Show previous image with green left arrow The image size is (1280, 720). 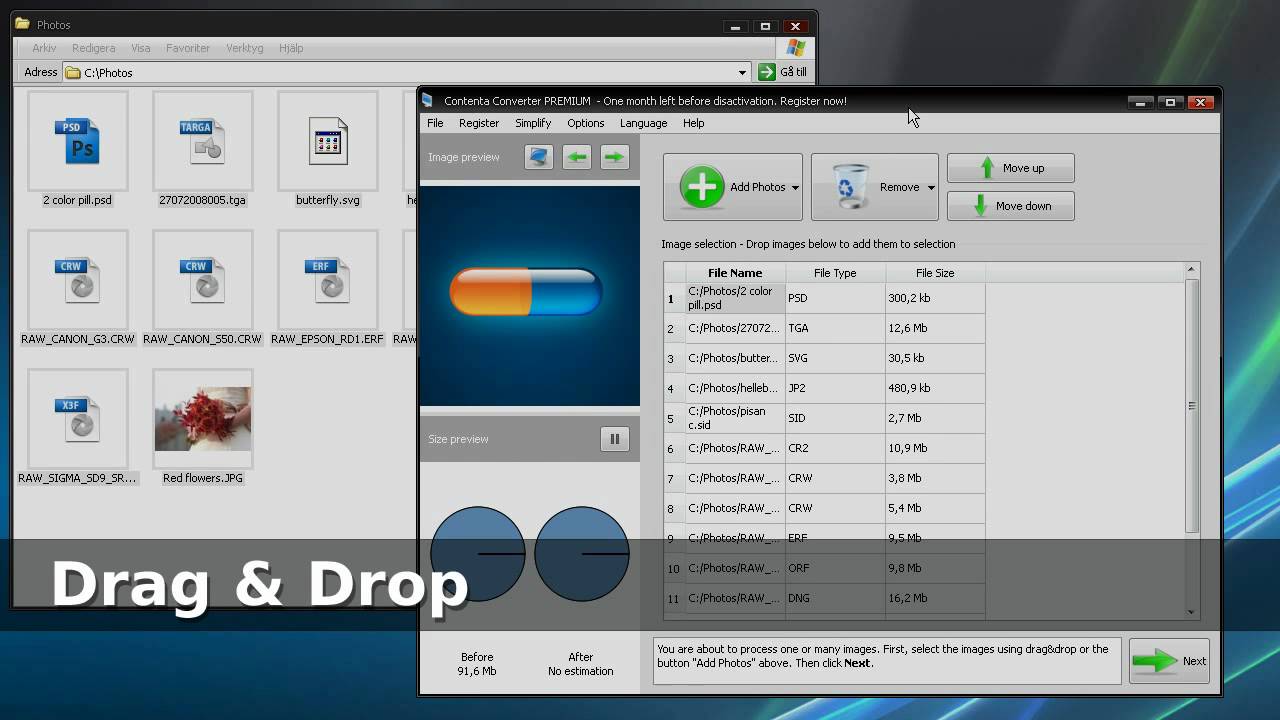577,157
